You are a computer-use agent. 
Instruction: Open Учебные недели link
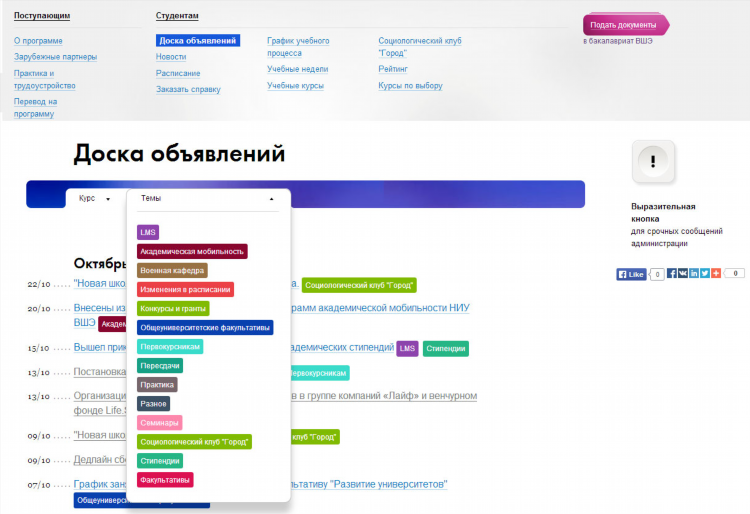(298, 69)
